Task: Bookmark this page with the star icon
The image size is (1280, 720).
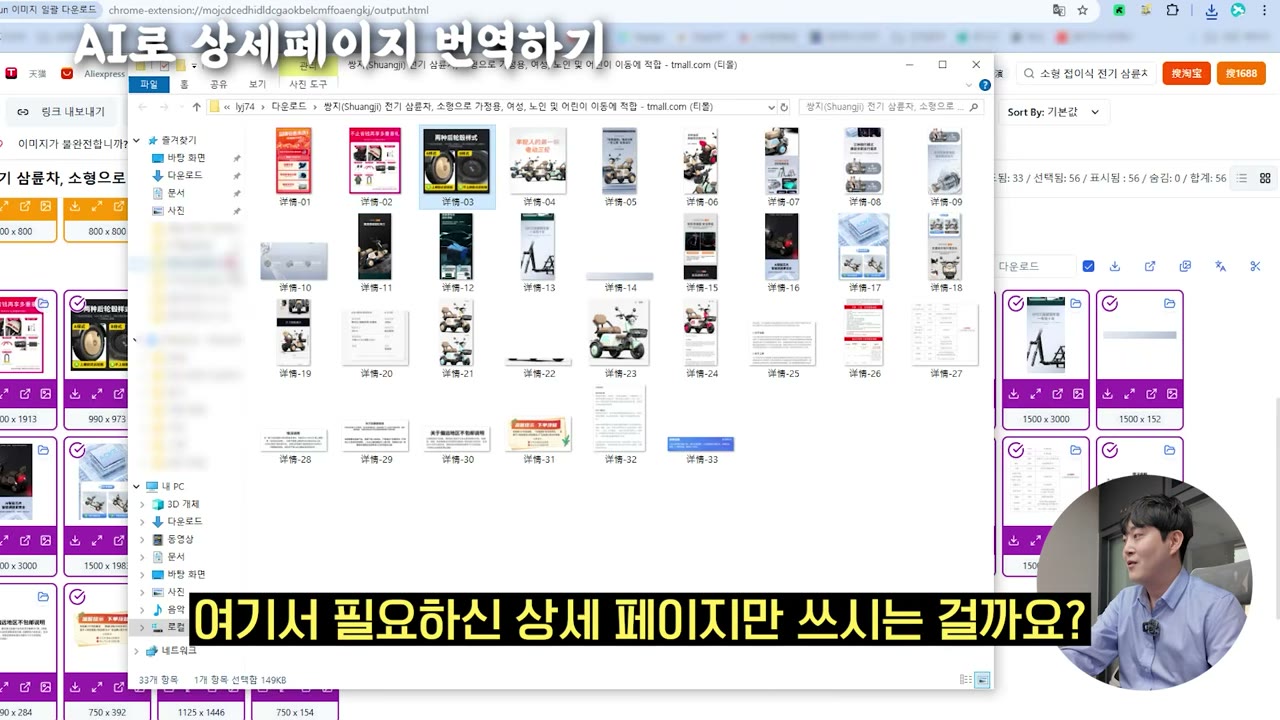Action: (1082, 10)
